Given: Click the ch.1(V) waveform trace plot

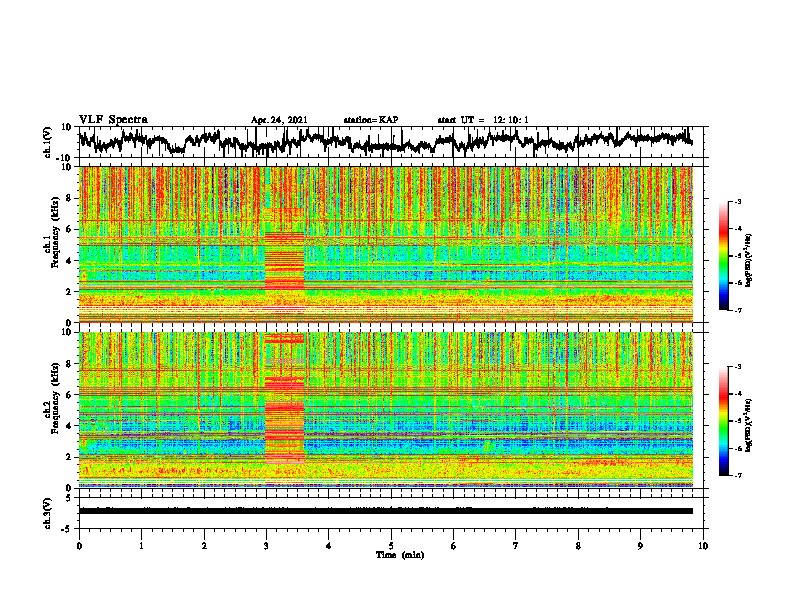Looking at the screenshot, I should [385, 141].
